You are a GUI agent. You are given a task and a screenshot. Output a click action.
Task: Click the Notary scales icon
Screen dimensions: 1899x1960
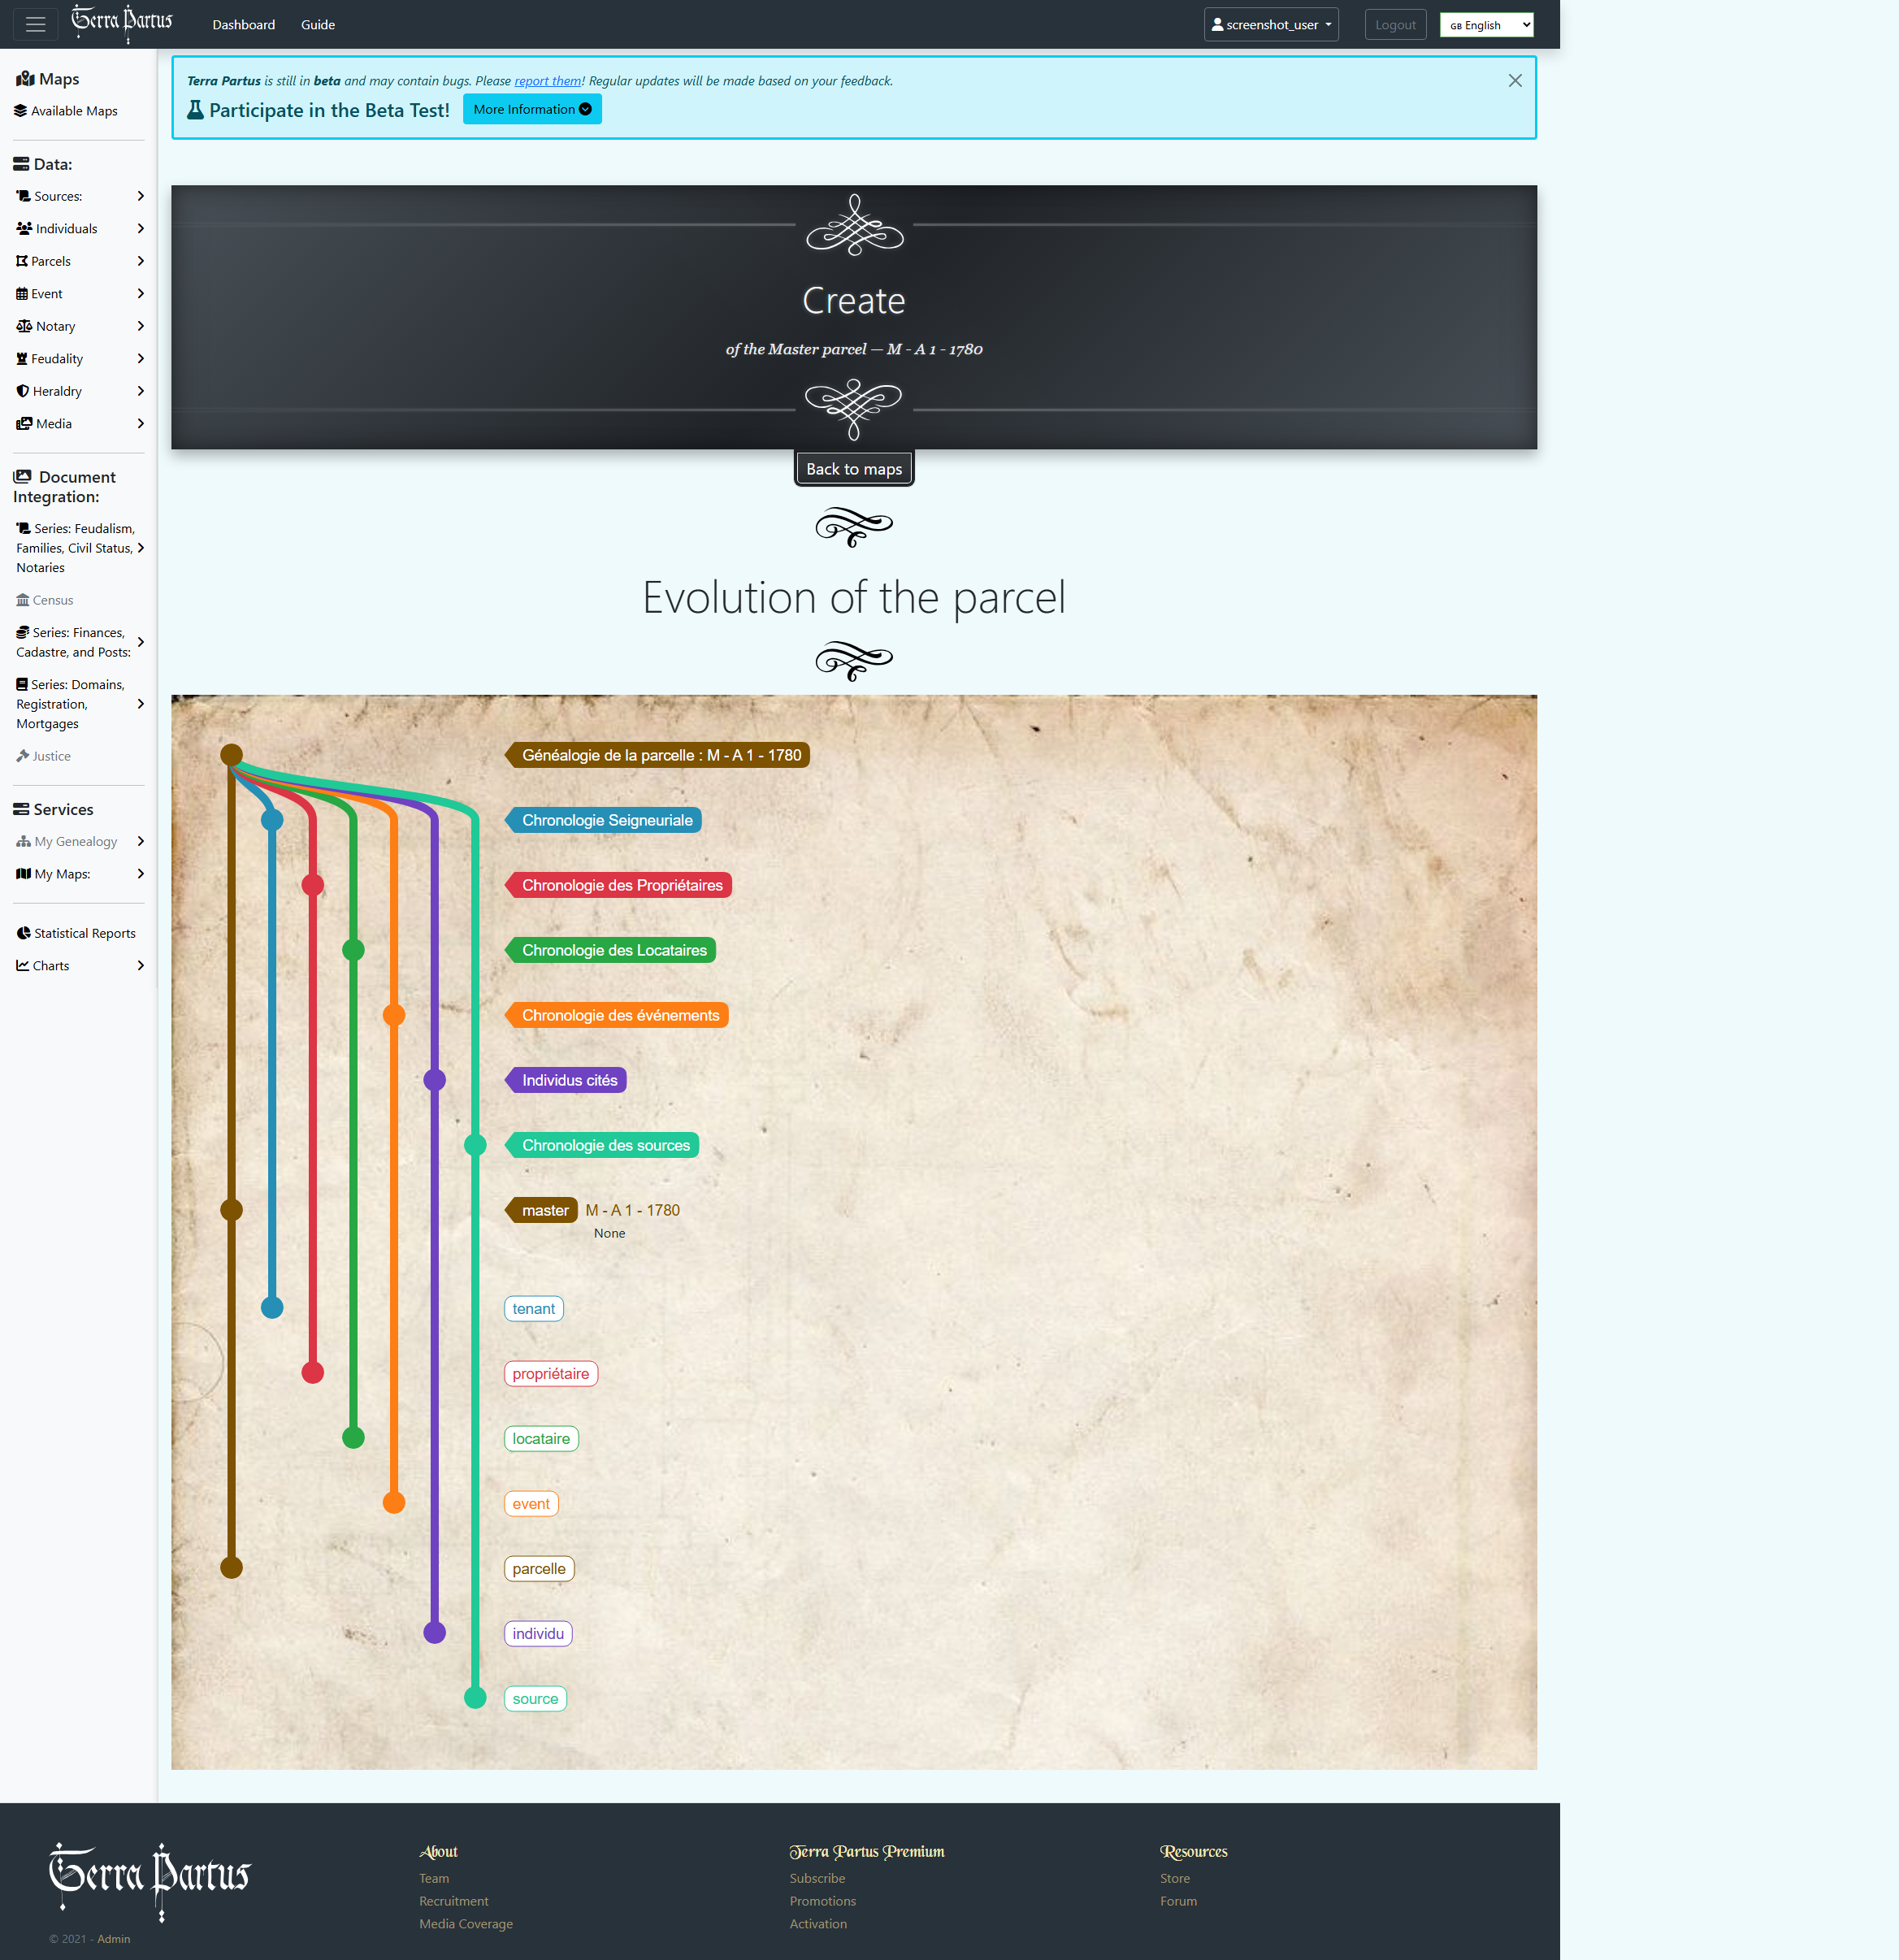[x=24, y=326]
